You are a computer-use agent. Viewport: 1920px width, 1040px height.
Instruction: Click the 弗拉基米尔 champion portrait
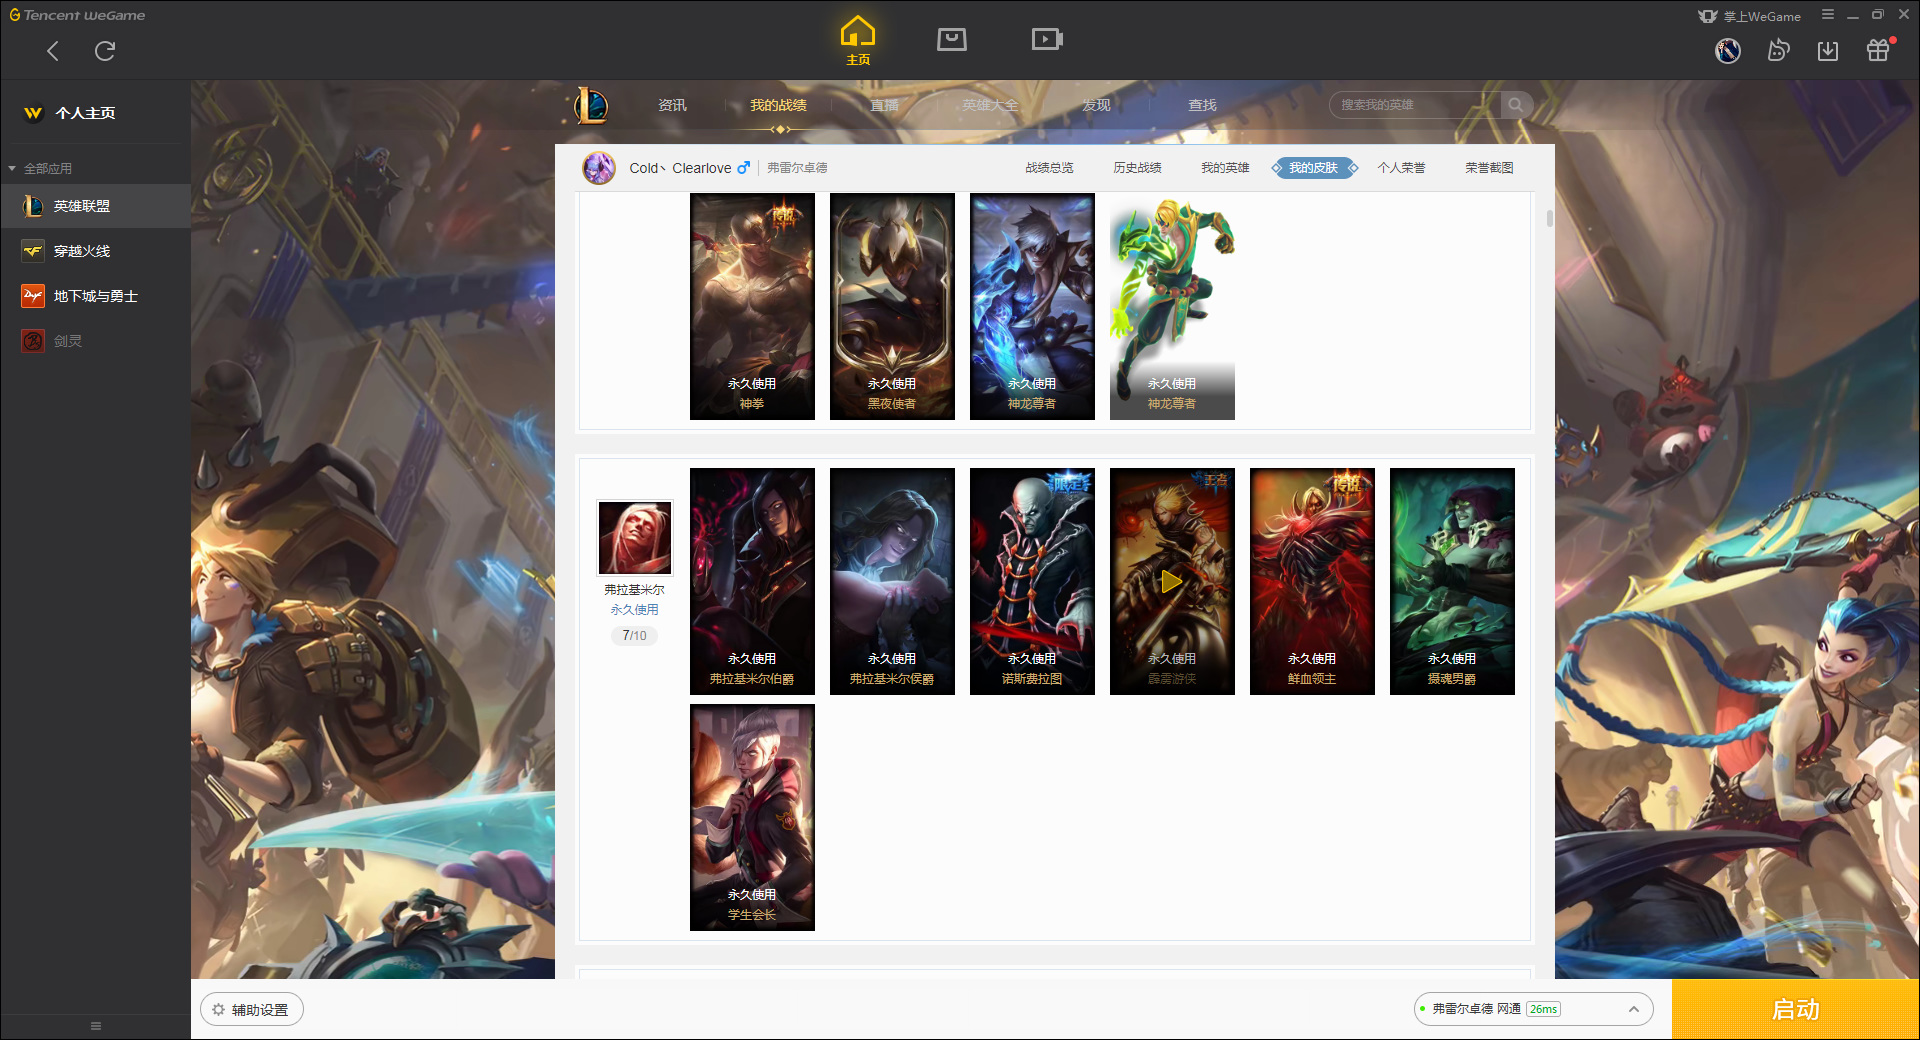point(634,537)
